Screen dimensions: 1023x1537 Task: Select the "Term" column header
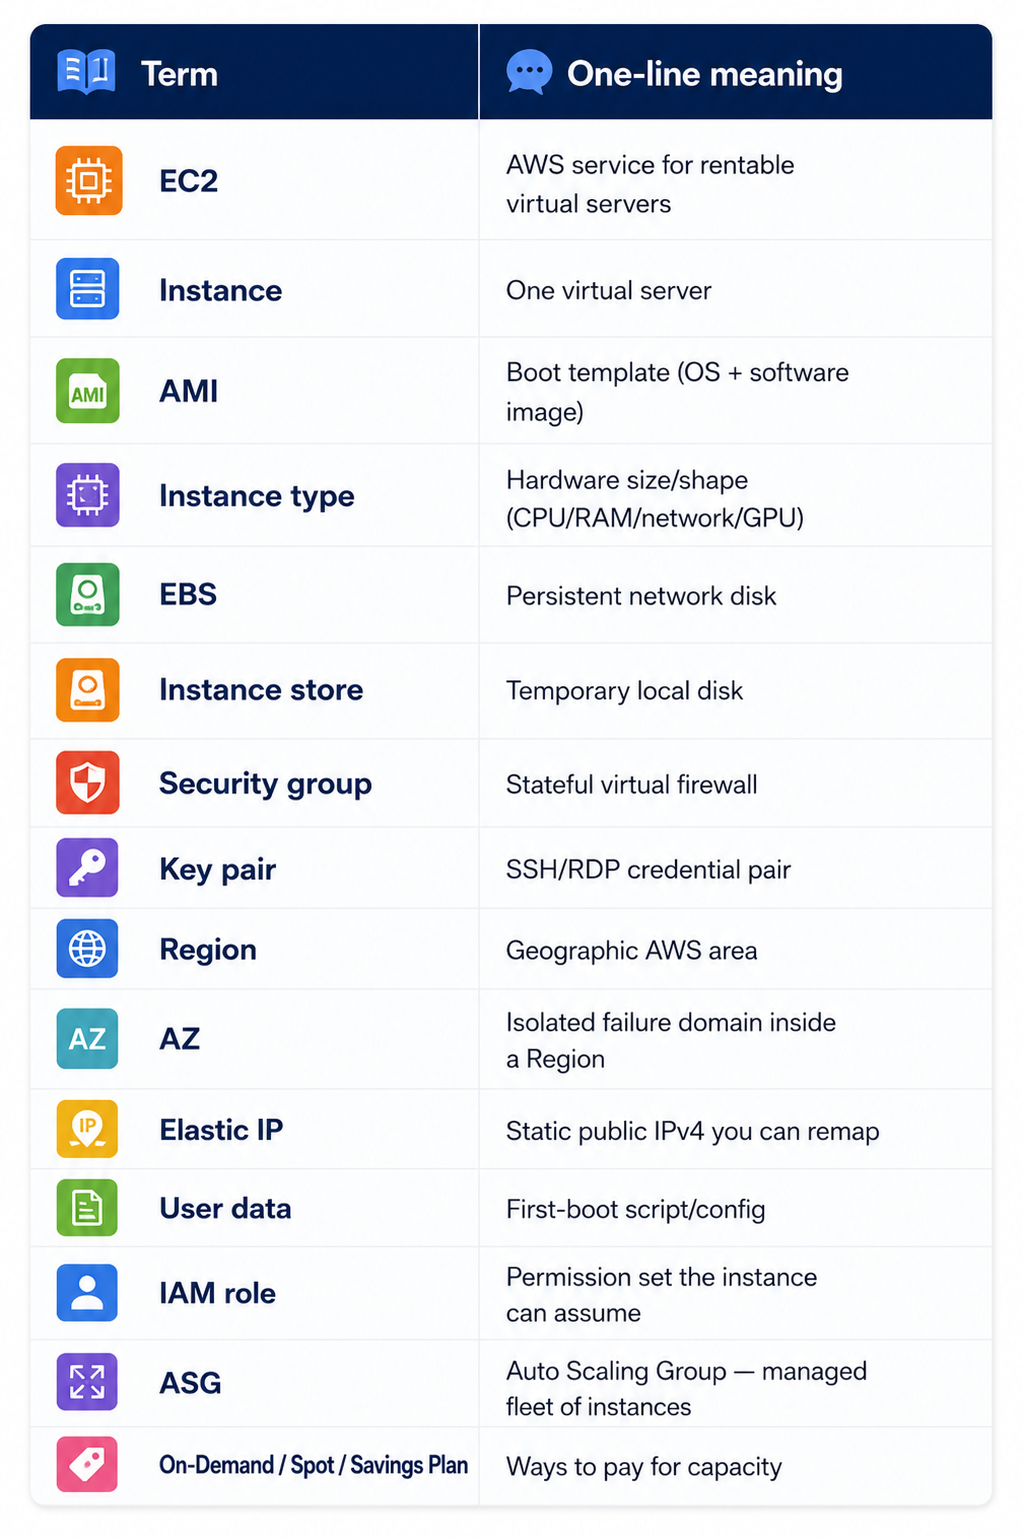point(179,74)
